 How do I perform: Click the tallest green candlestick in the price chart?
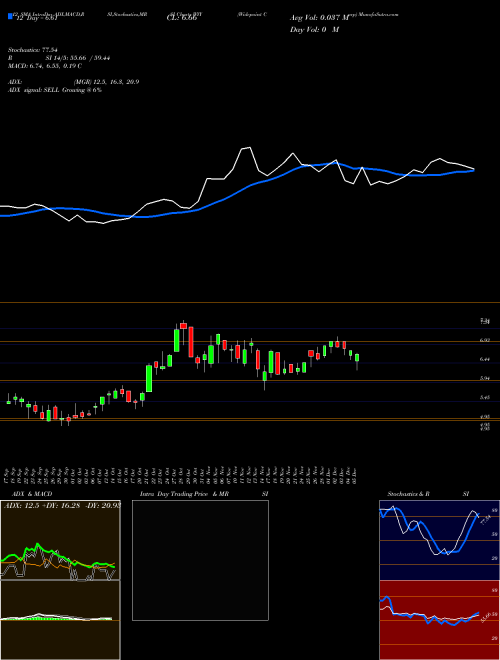[149, 378]
